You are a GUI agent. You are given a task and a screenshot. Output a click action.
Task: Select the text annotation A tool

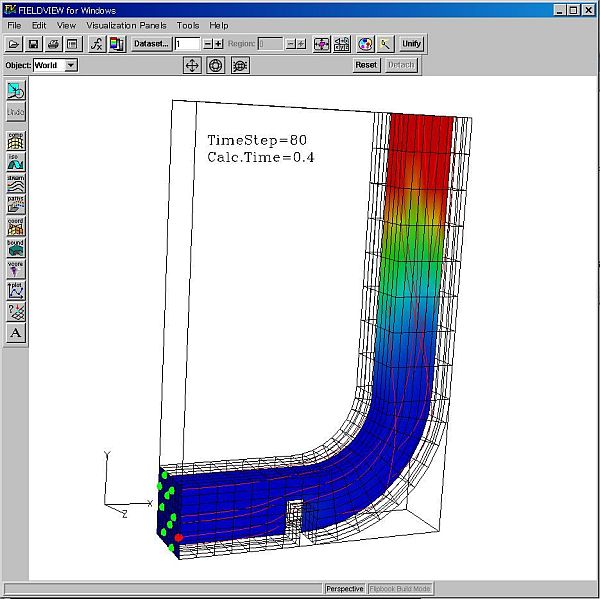coord(16,333)
